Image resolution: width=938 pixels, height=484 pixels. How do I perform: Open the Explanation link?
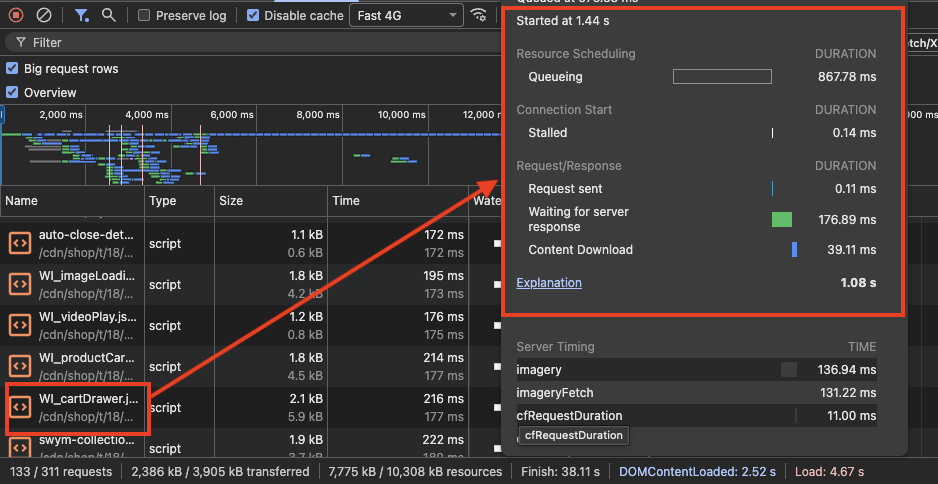coord(549,282)
